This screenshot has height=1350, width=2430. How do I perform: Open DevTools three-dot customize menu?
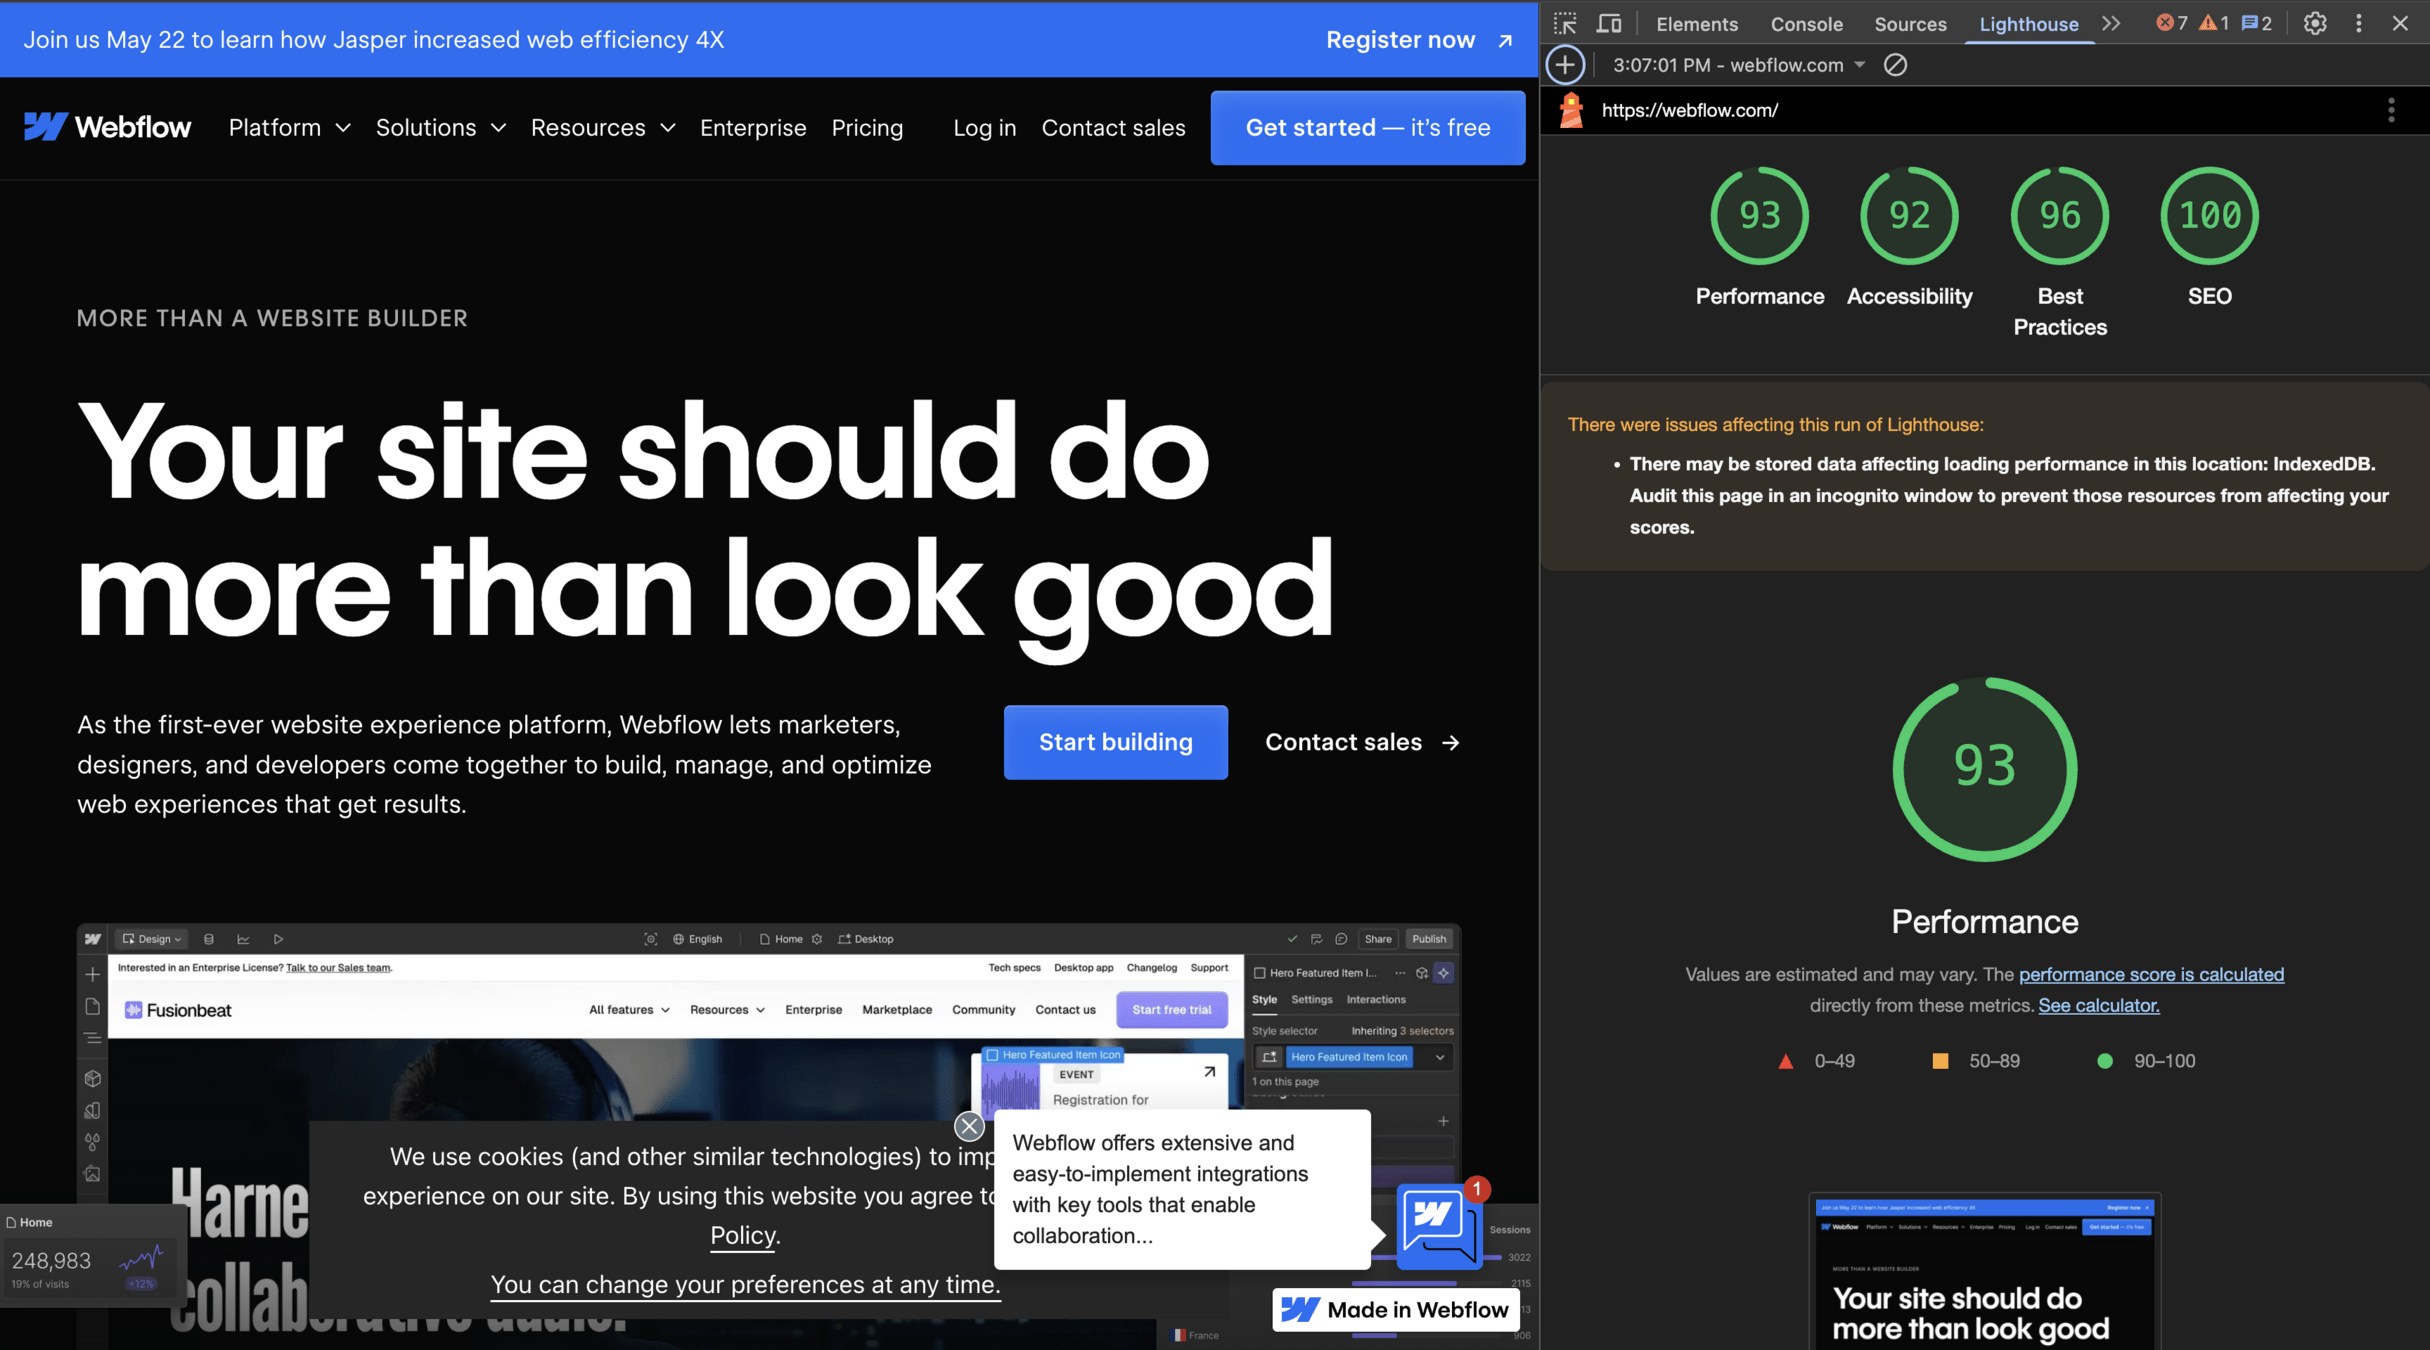(x=2359, y=24)
